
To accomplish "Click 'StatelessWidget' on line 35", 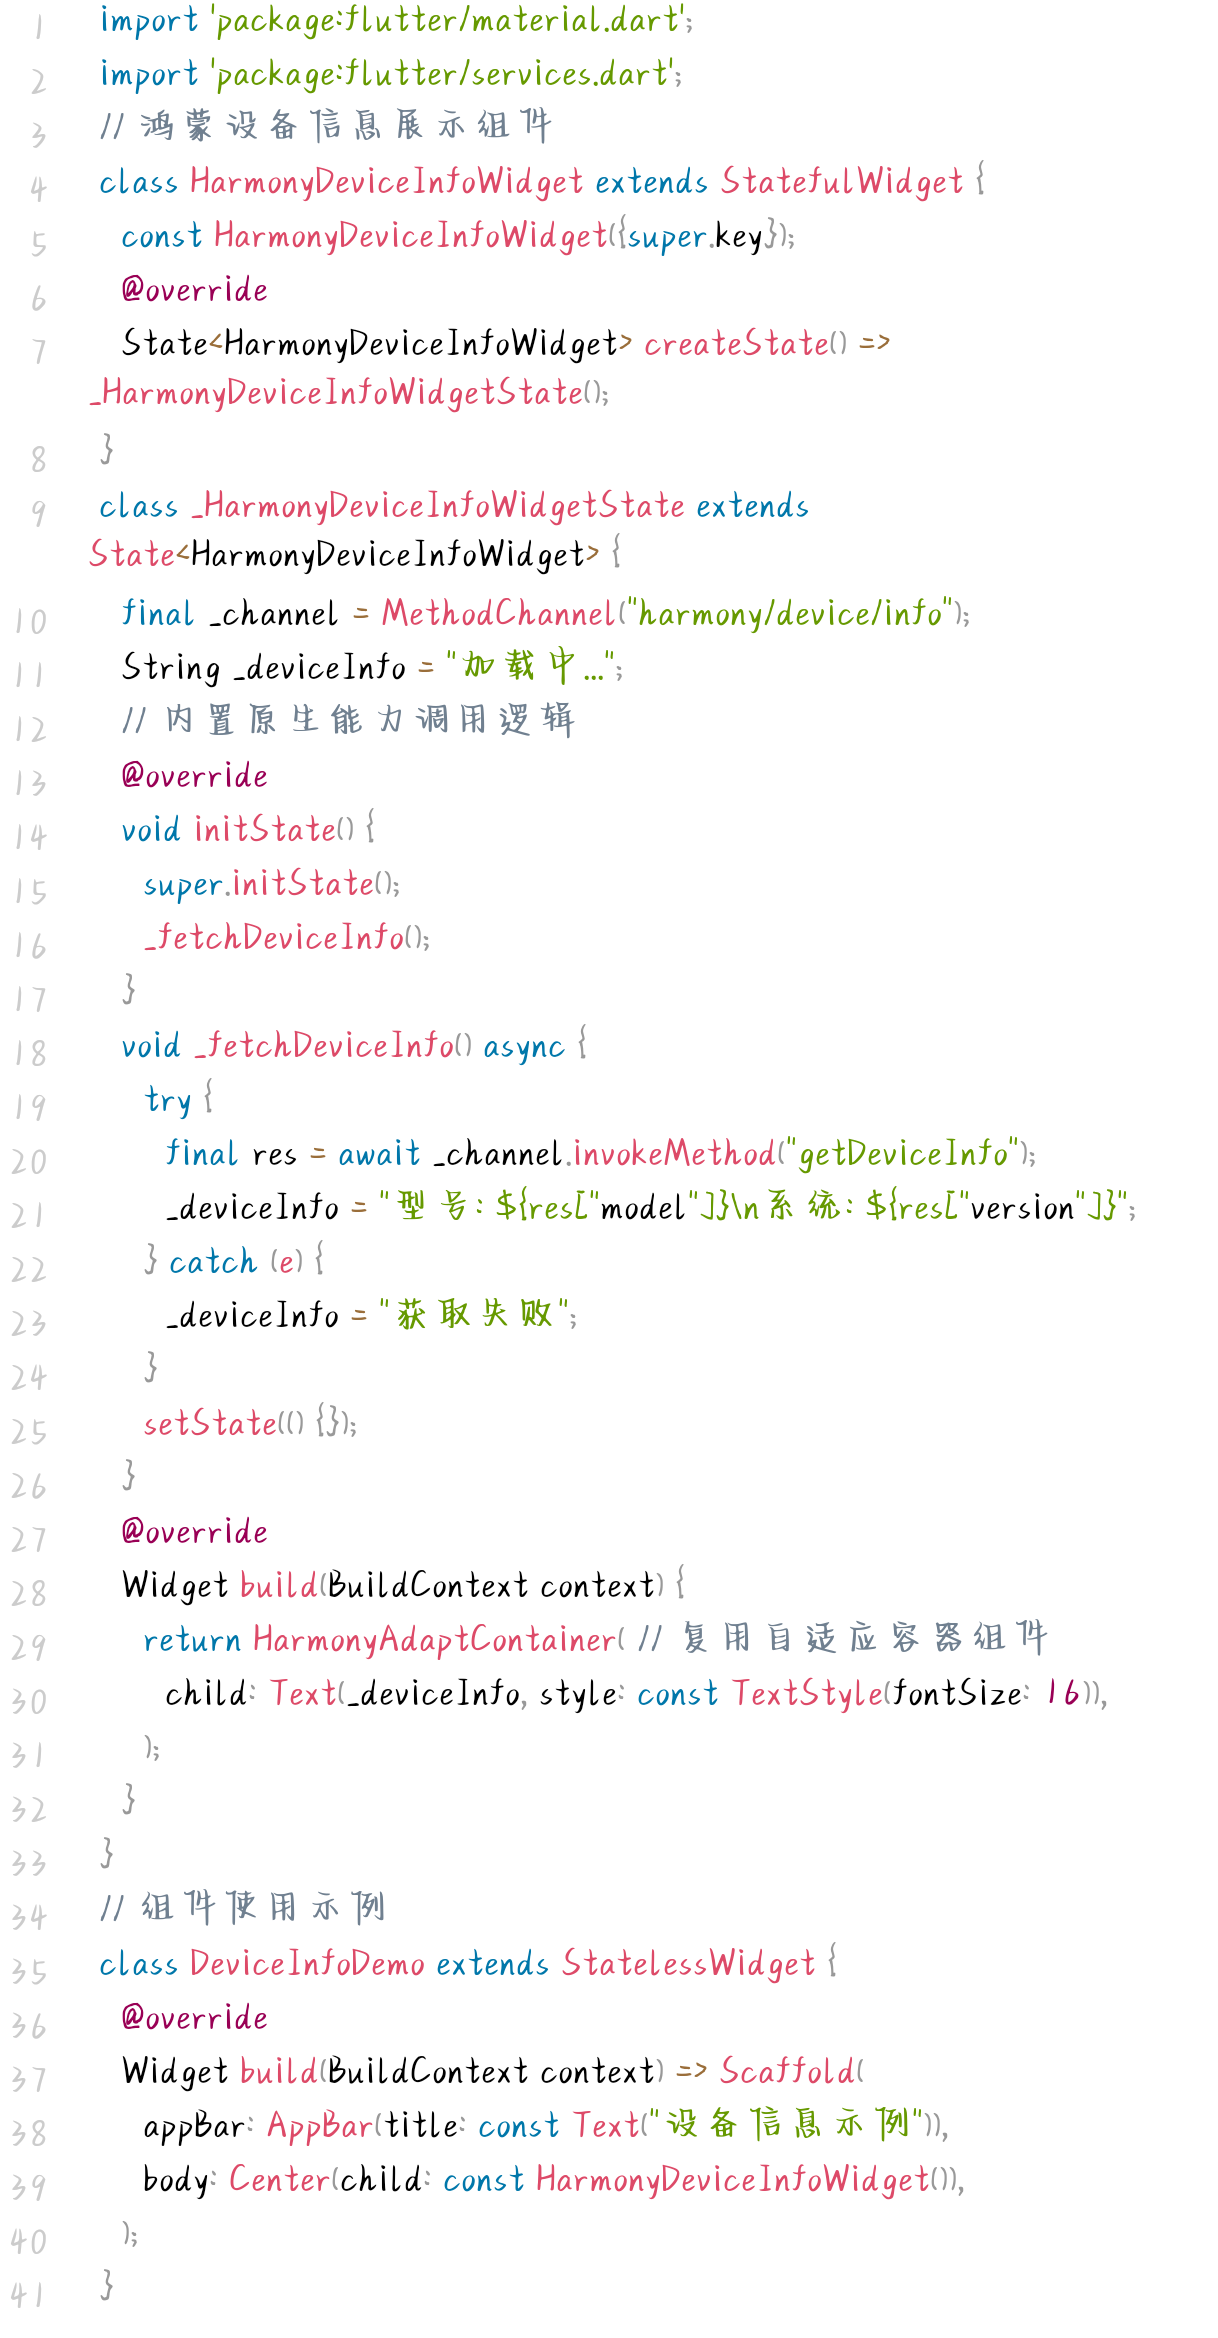I will (x=689, y=1965).
